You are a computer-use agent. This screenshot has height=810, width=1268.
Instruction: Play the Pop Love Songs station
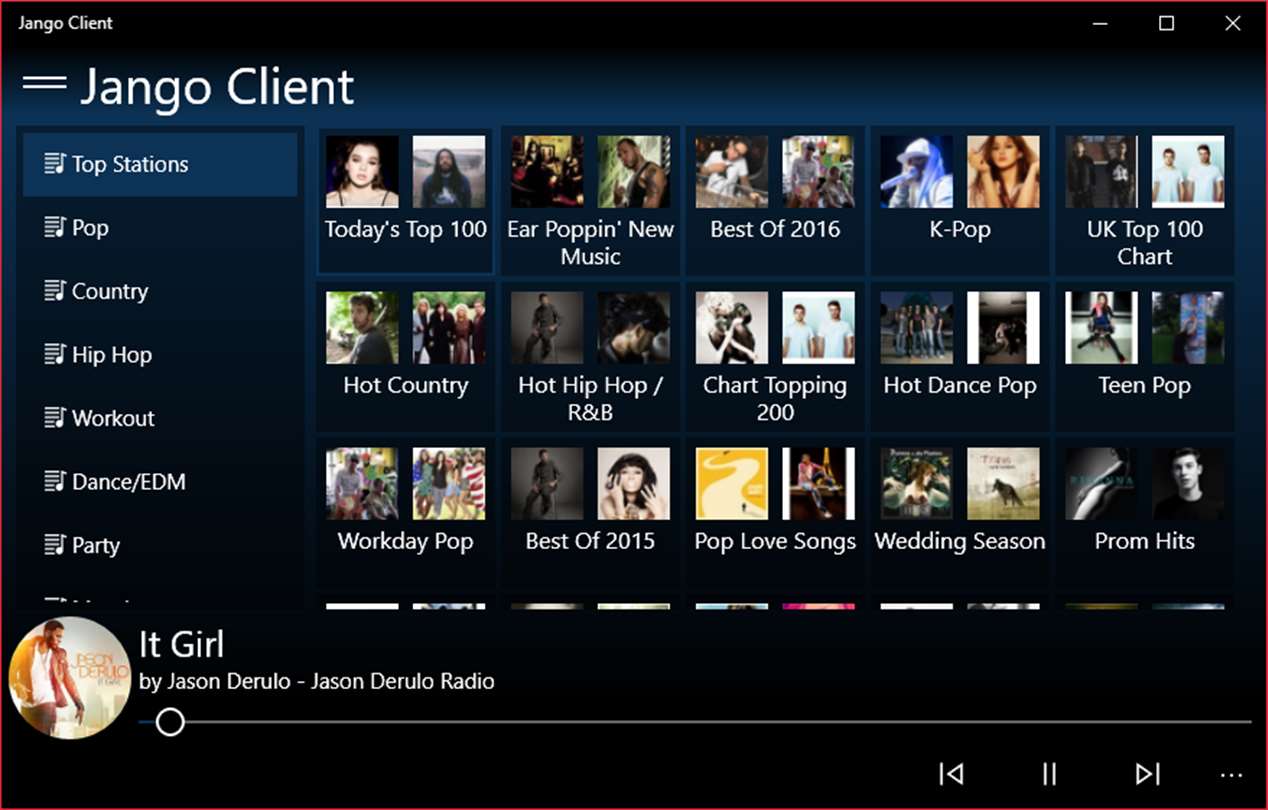[x=775, y=513]
